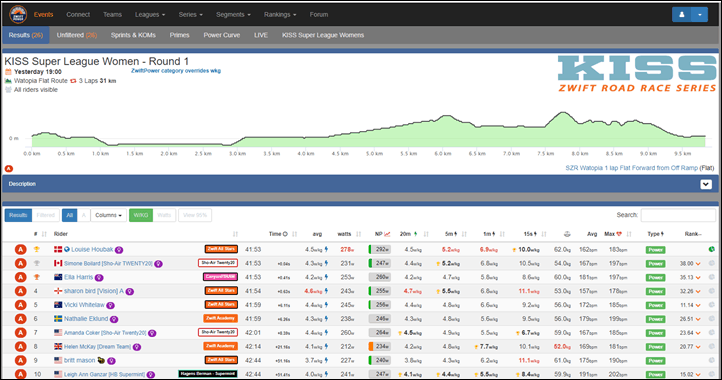
Task: Switch power display to W/KG
Action: (141, 215)
